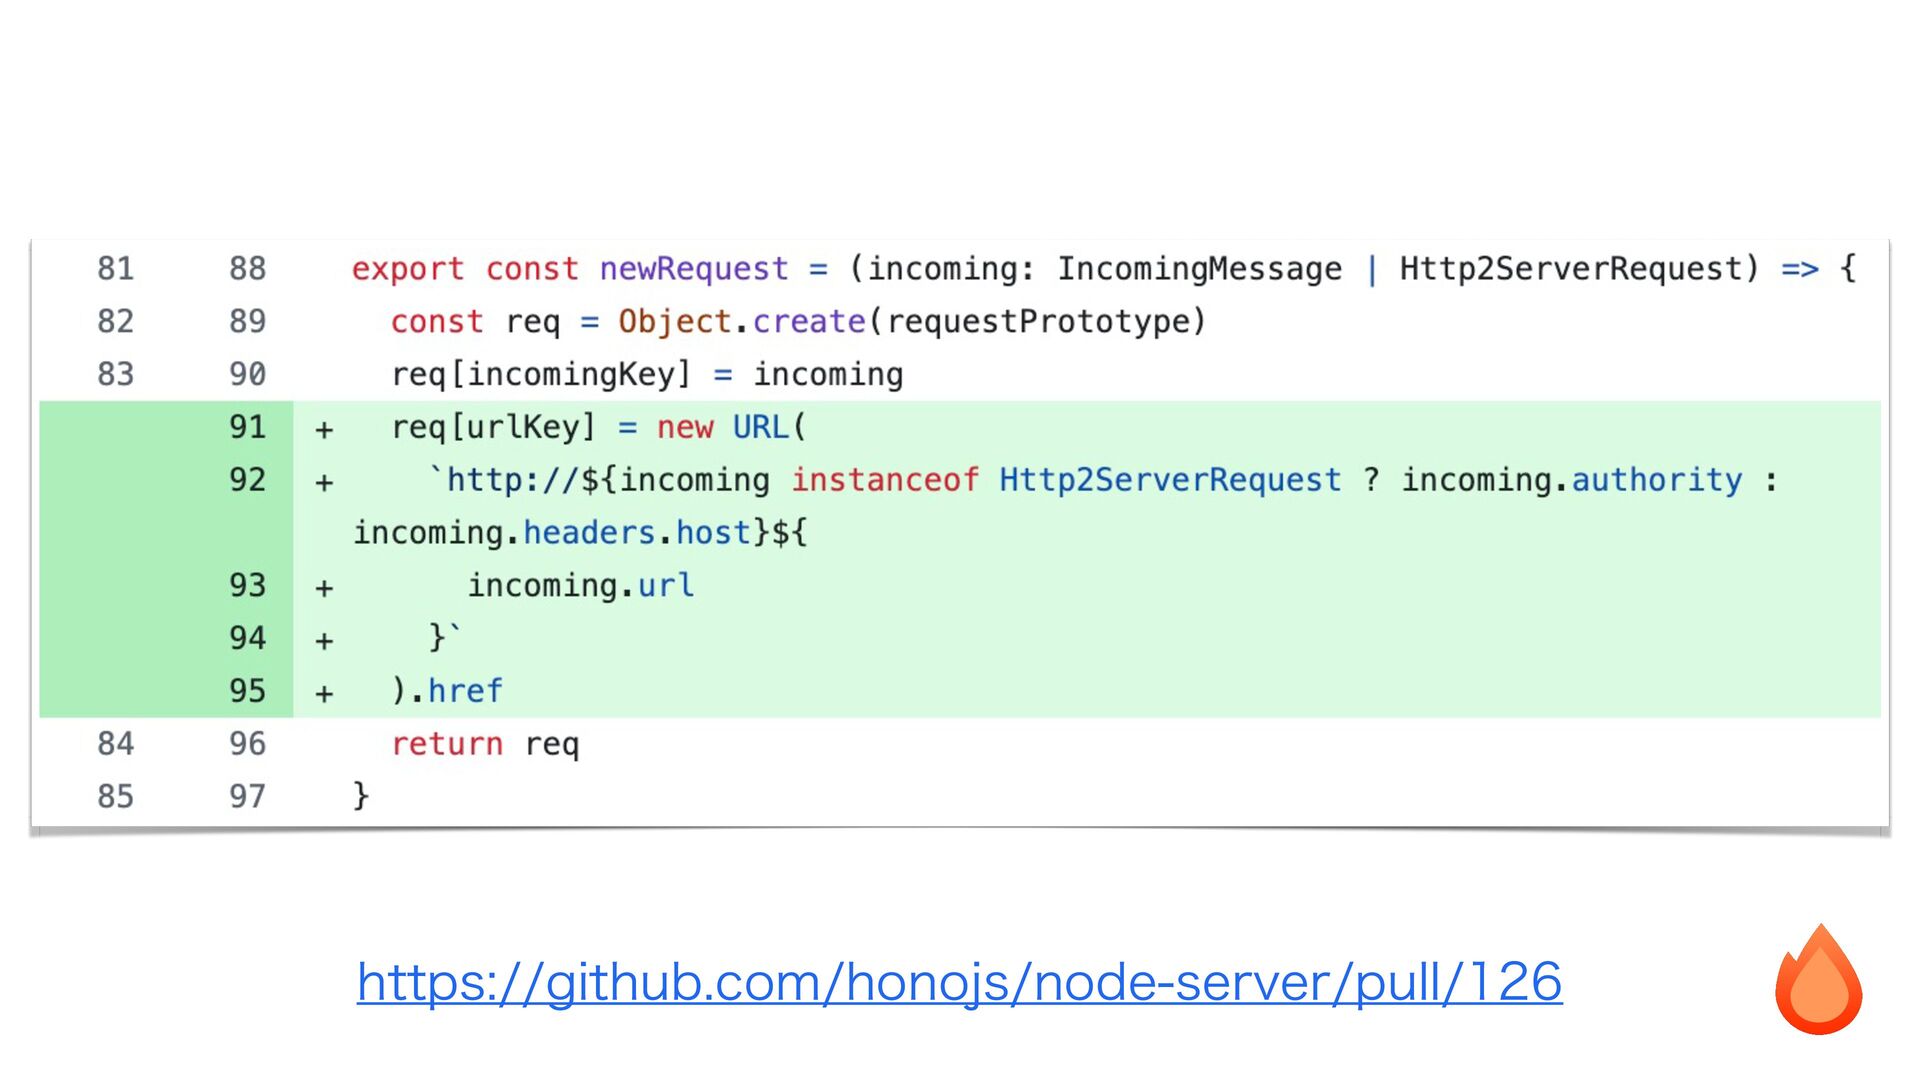Click old line number 84
The image size is (1920, 1080).
[115, 744]
